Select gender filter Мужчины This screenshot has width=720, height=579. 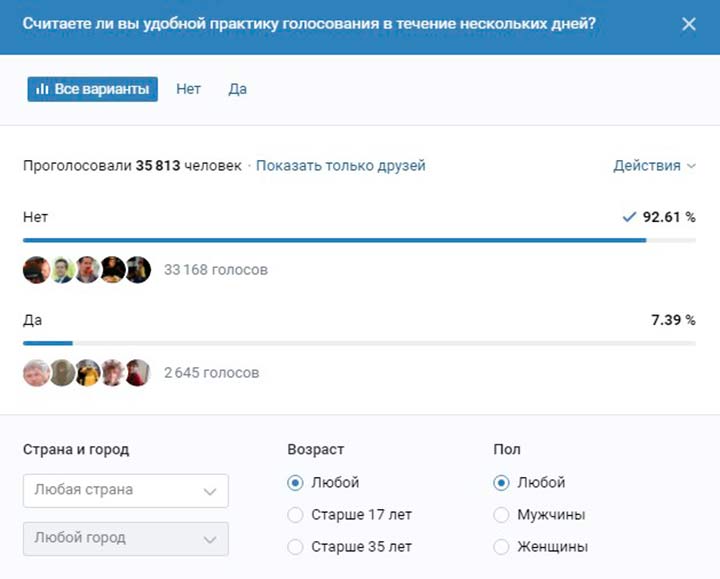(x=540, y=515)
